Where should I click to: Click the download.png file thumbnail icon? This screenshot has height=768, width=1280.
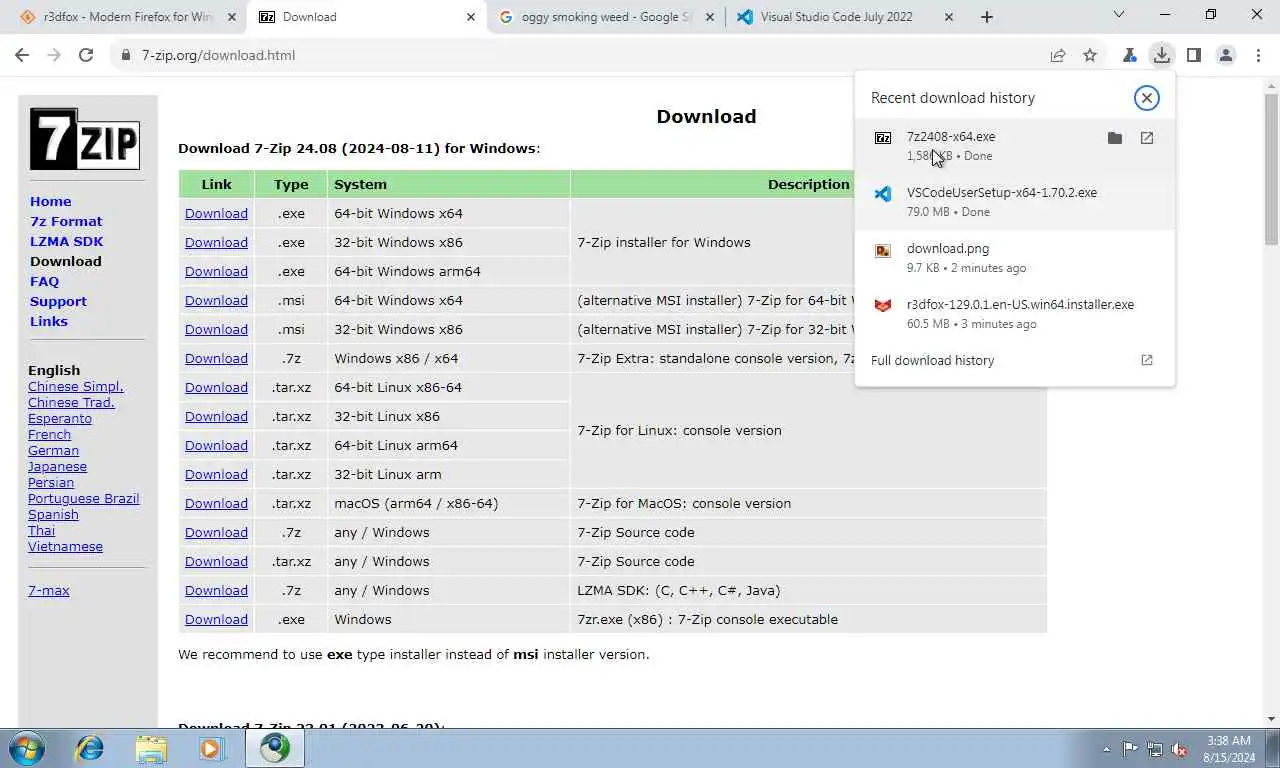883,250
